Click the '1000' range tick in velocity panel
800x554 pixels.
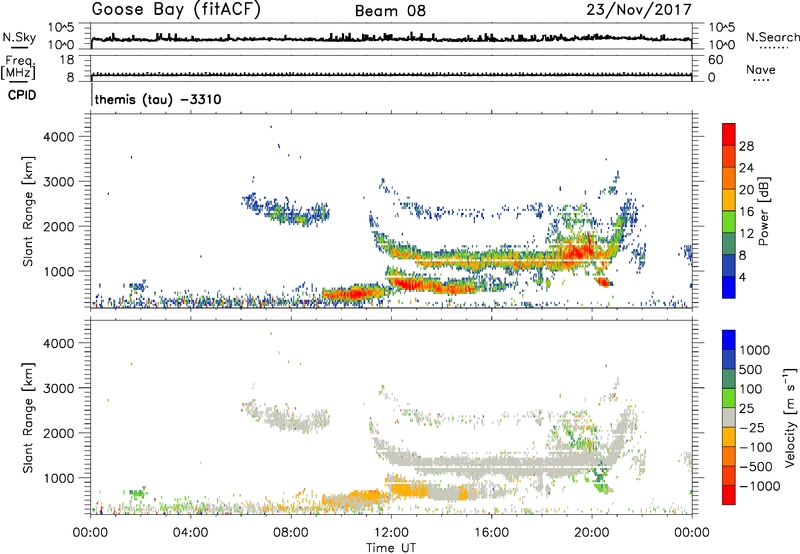coord(59,478)
